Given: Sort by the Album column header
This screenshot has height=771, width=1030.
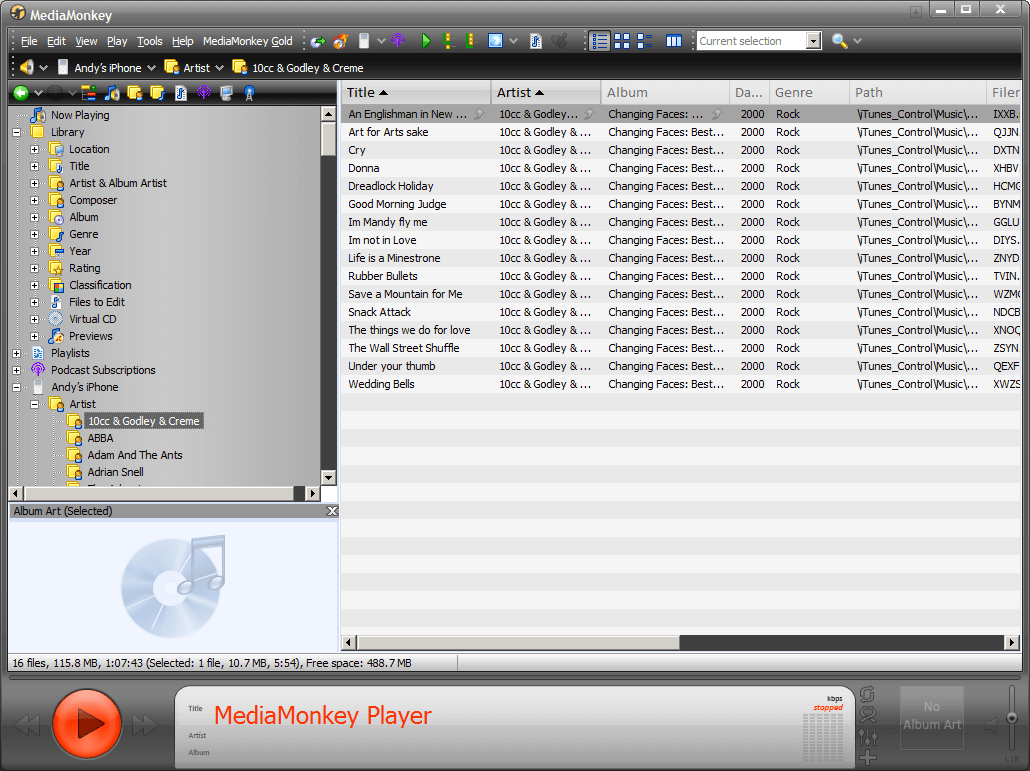Looking at the screenshot, I should [x=665, y=93].
